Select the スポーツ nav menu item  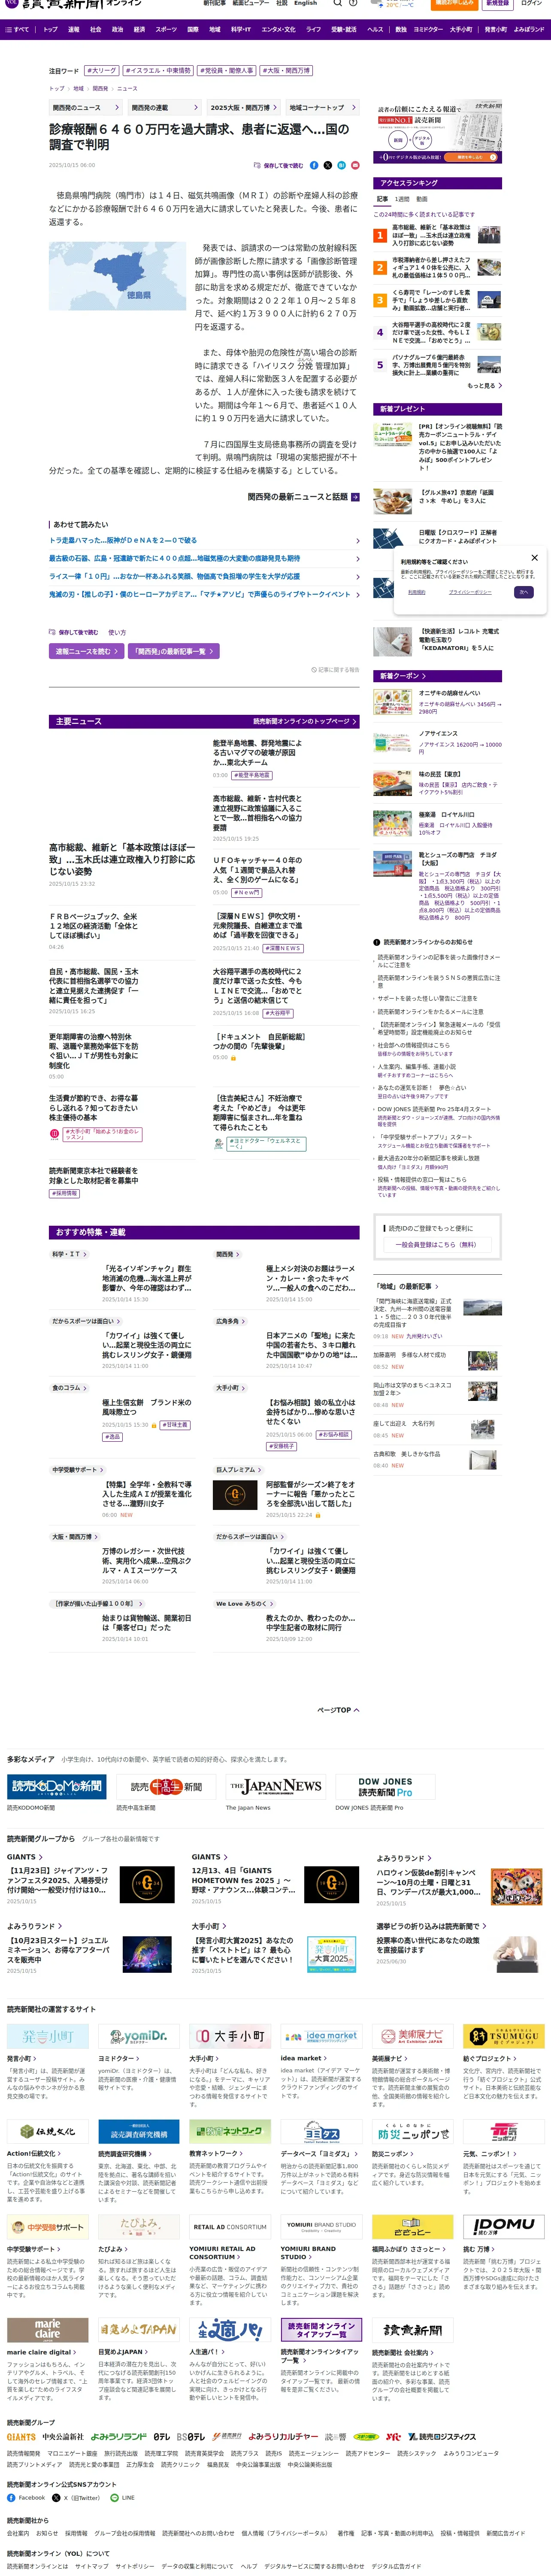point(166,30)
